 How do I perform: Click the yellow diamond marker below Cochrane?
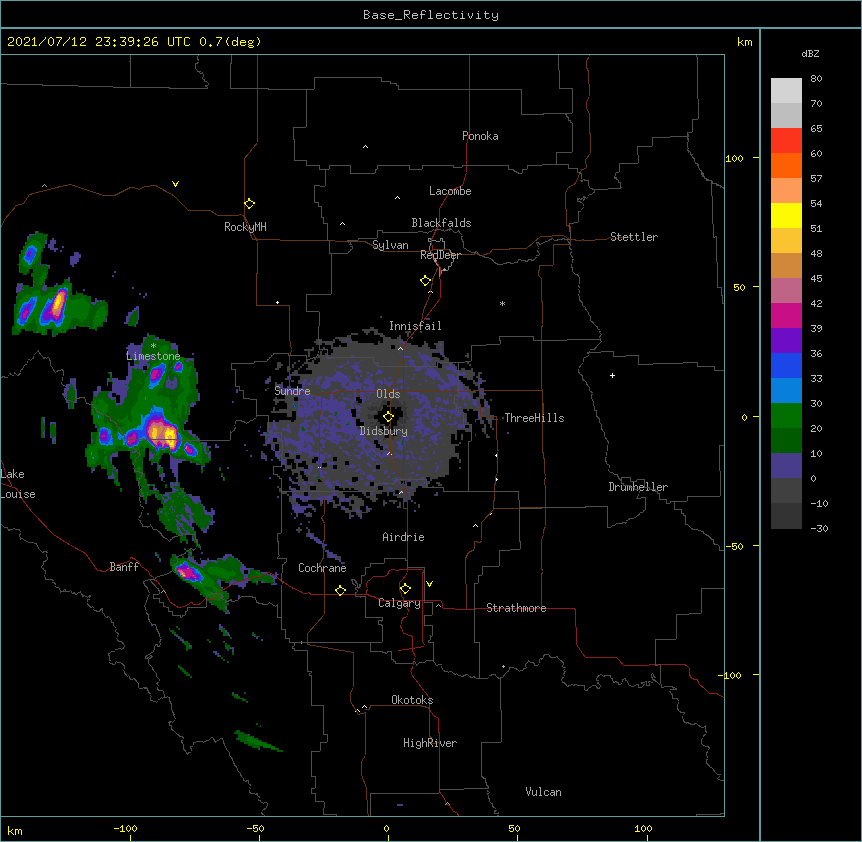pos(340,590)
